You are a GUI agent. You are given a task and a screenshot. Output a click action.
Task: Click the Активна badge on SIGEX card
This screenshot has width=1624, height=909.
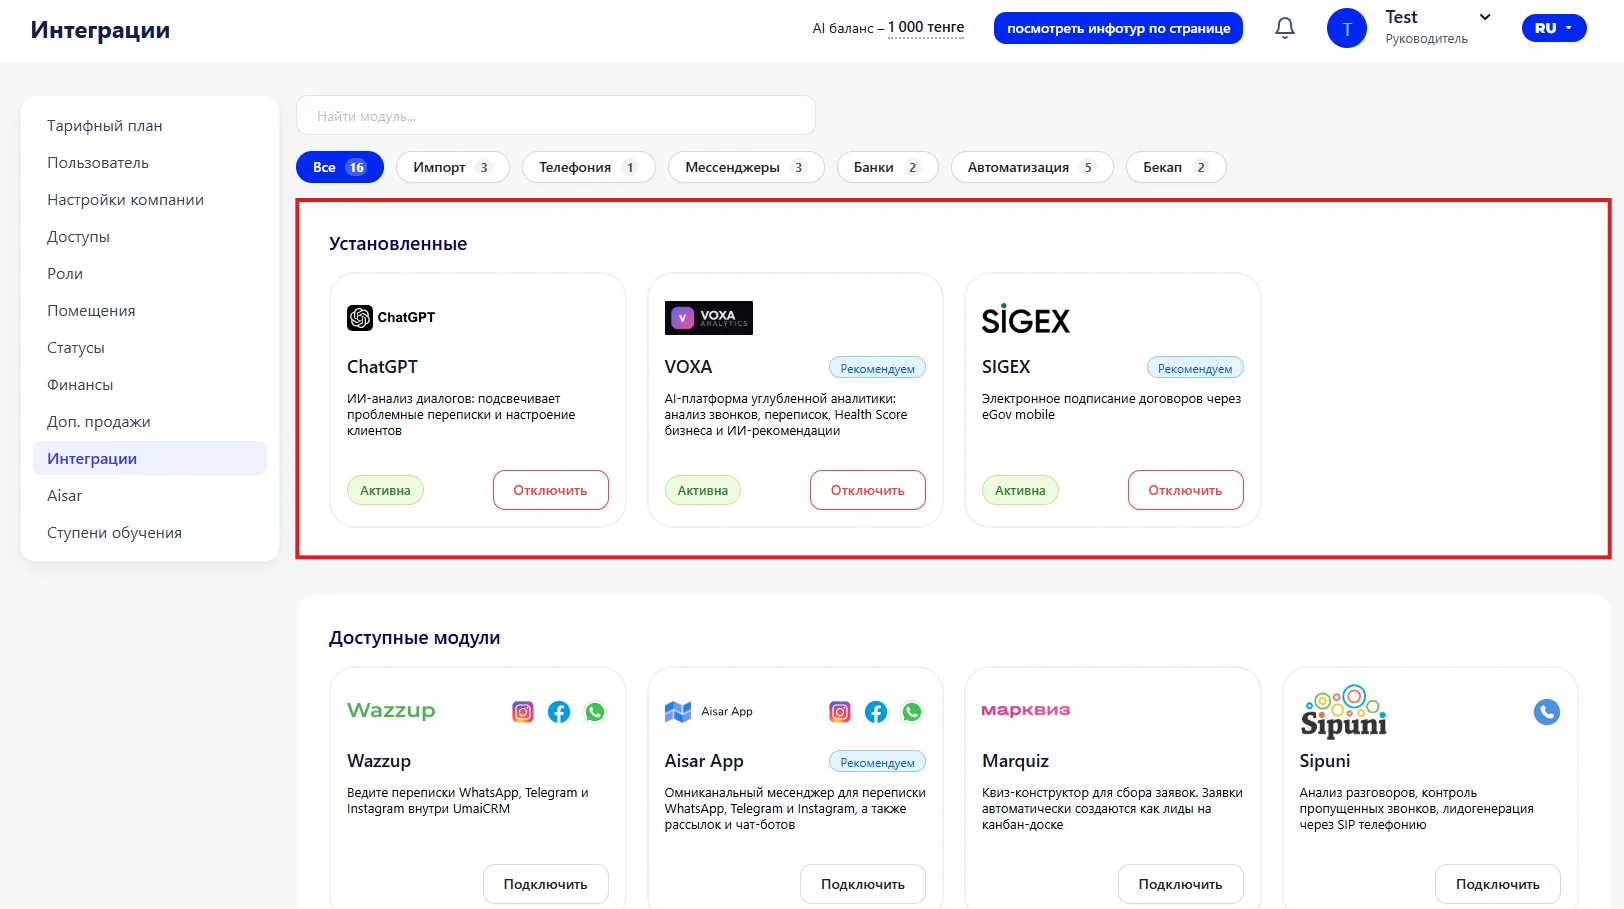(x=1020, y=490)
